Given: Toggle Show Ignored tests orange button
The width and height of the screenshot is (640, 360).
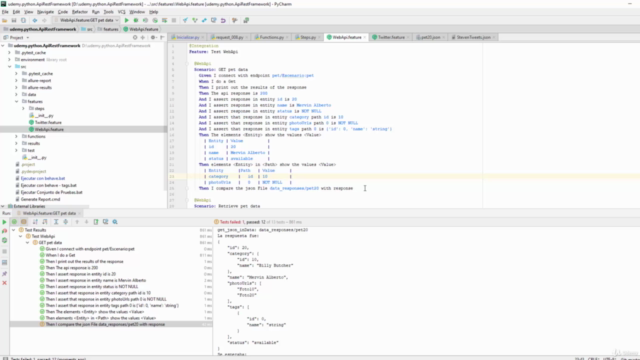Looking at the screenshot, I should click(24, 222).
